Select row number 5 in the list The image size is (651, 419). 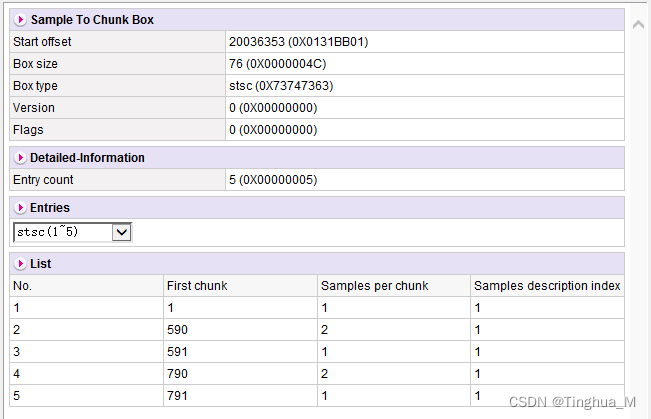[x=17, y=396]
